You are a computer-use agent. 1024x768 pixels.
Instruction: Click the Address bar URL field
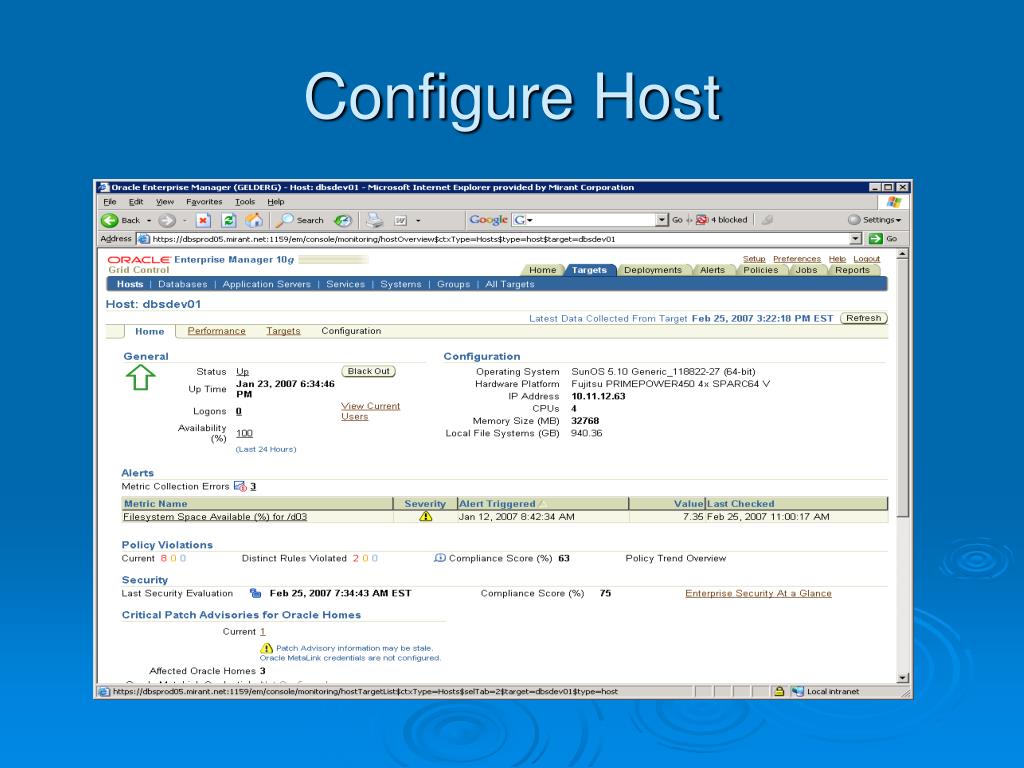501,239
